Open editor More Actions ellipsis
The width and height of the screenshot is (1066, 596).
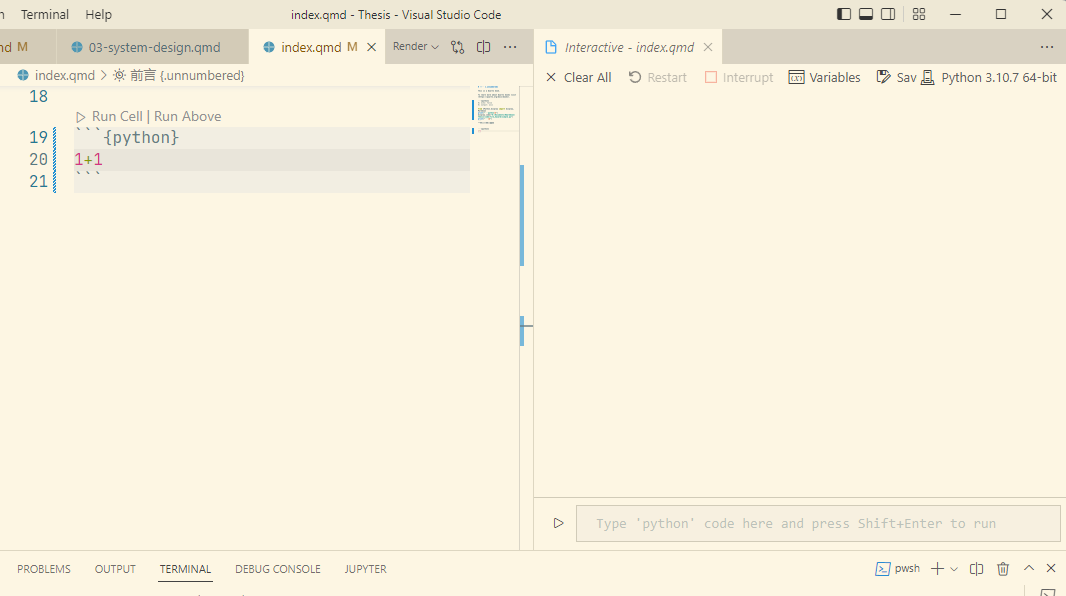click(510, 47)
